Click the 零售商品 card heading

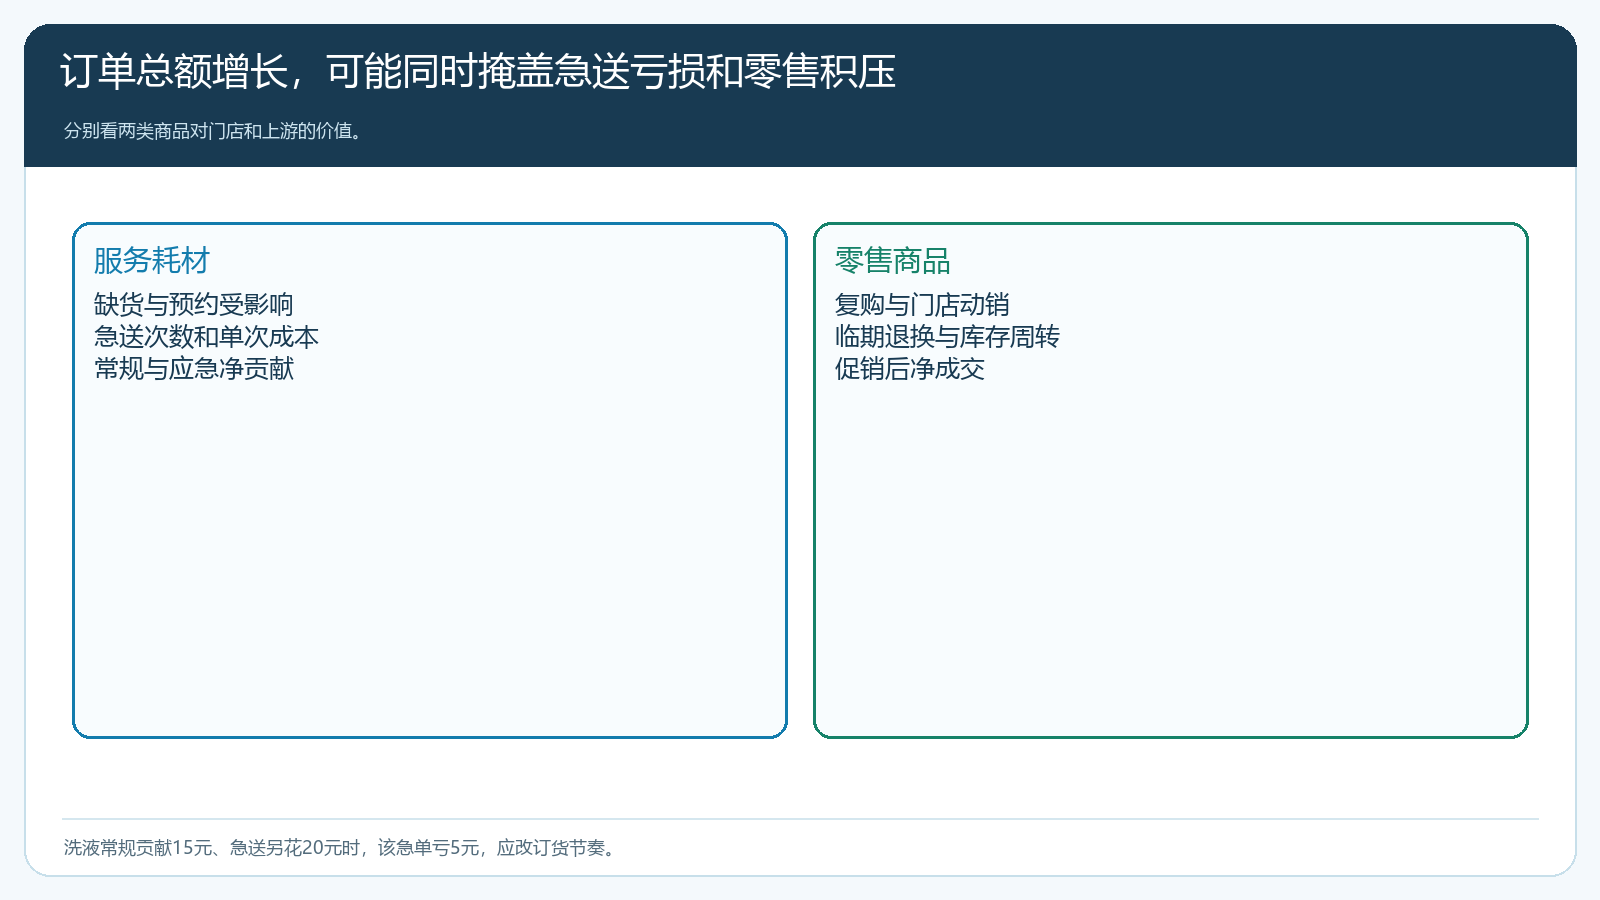pyautogui.click(x=893, y=261)
